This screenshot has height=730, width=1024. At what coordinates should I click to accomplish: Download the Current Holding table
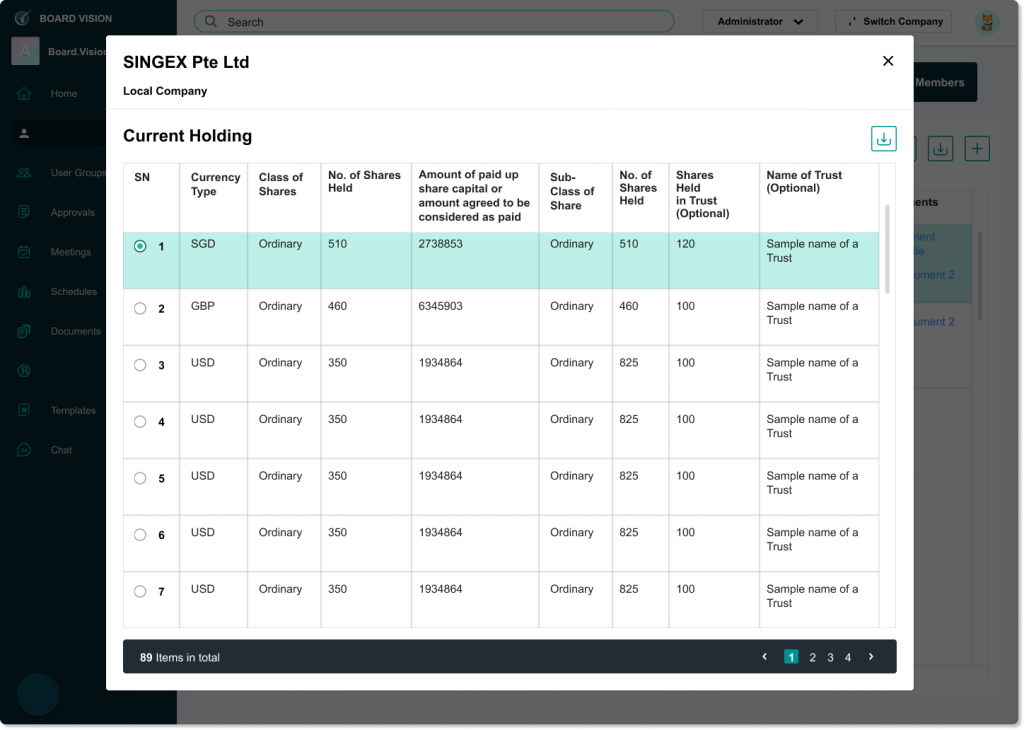coord(883,139)
